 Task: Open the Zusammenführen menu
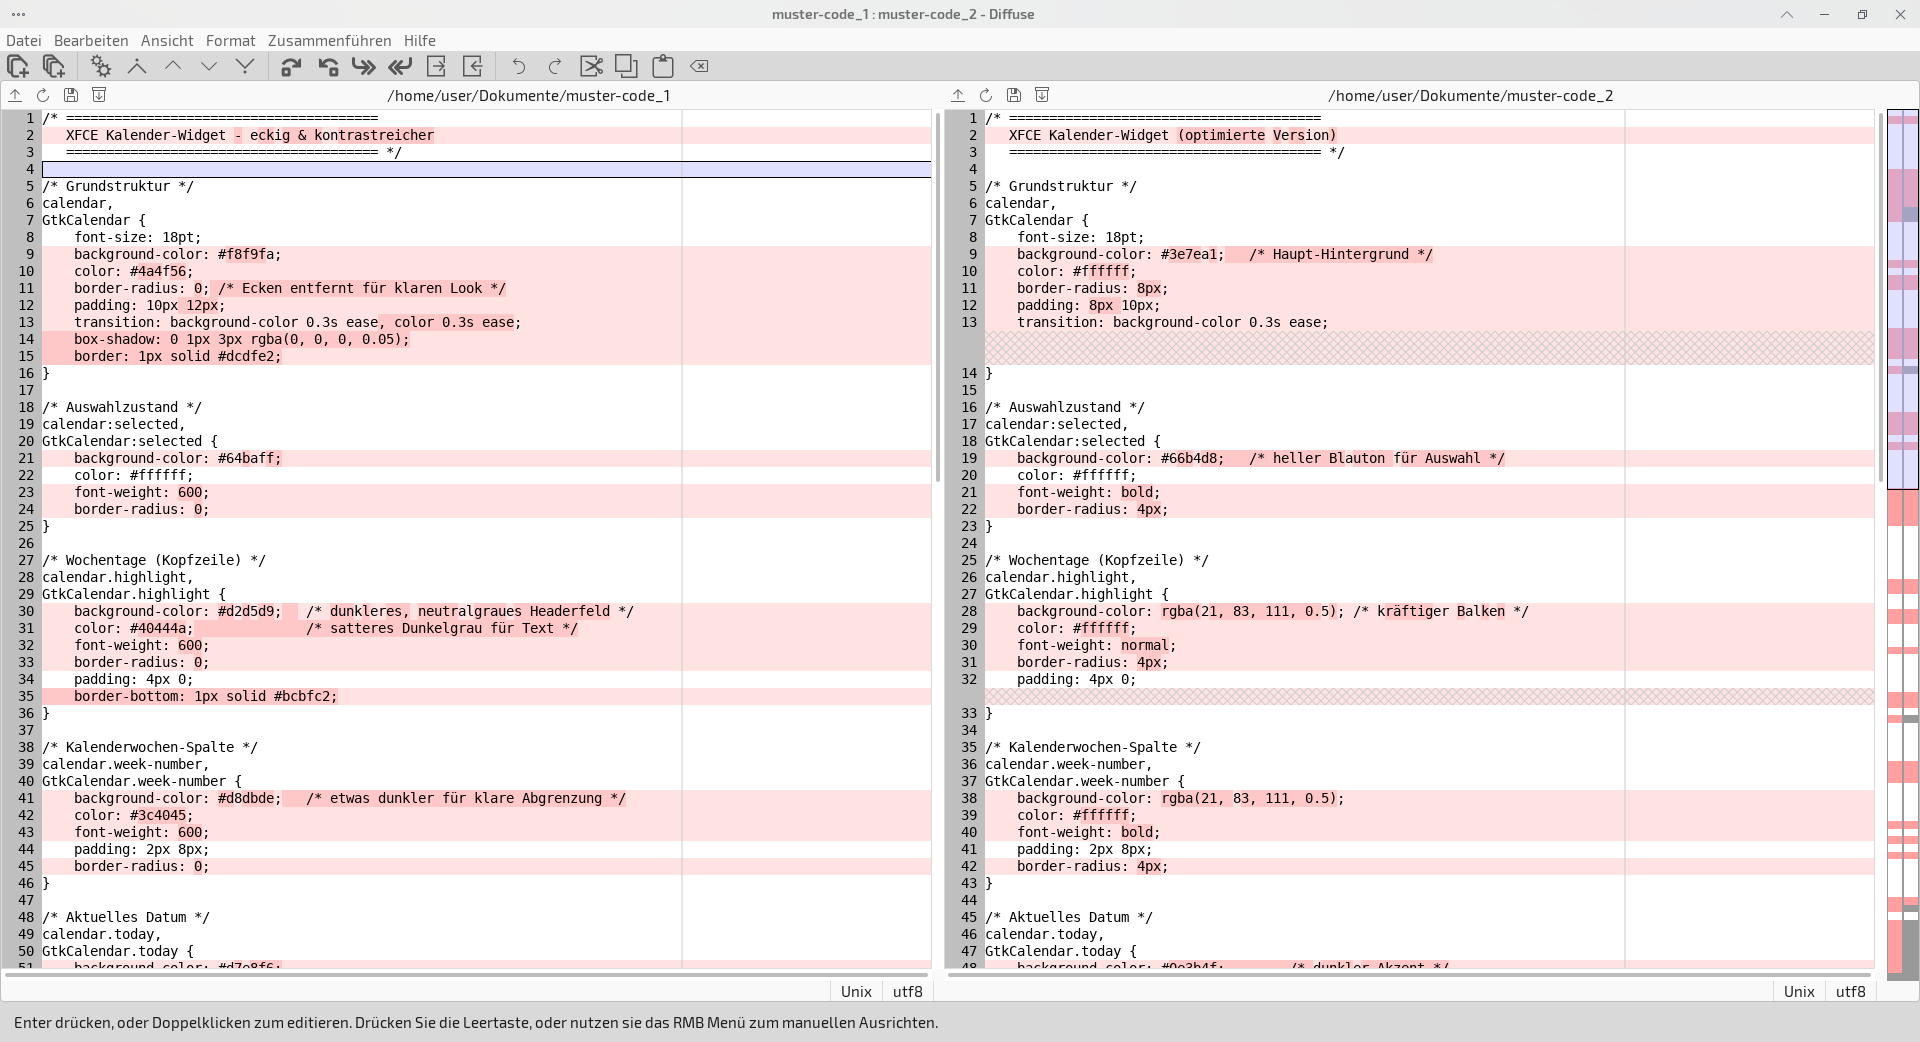(329, 41)
